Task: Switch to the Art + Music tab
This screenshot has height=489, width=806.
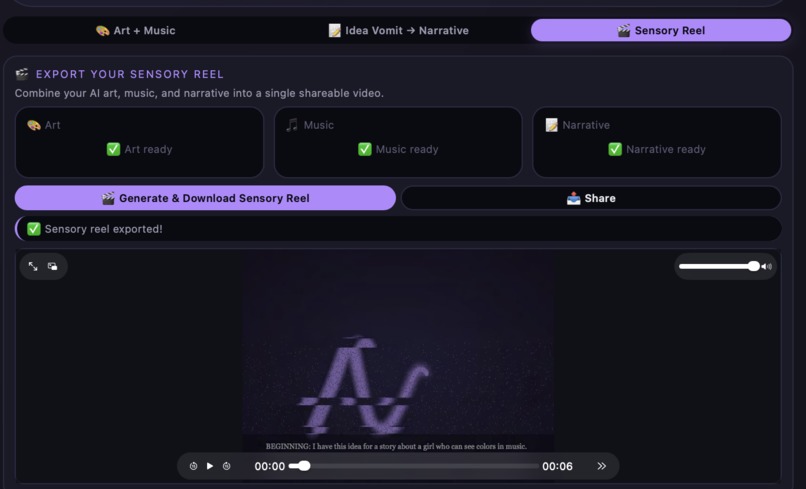Action: coord(136,30)
